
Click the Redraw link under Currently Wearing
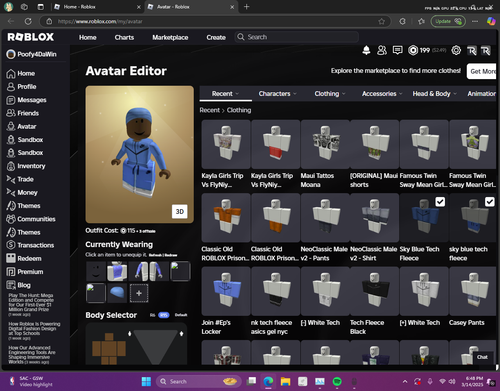pos(171,255)
